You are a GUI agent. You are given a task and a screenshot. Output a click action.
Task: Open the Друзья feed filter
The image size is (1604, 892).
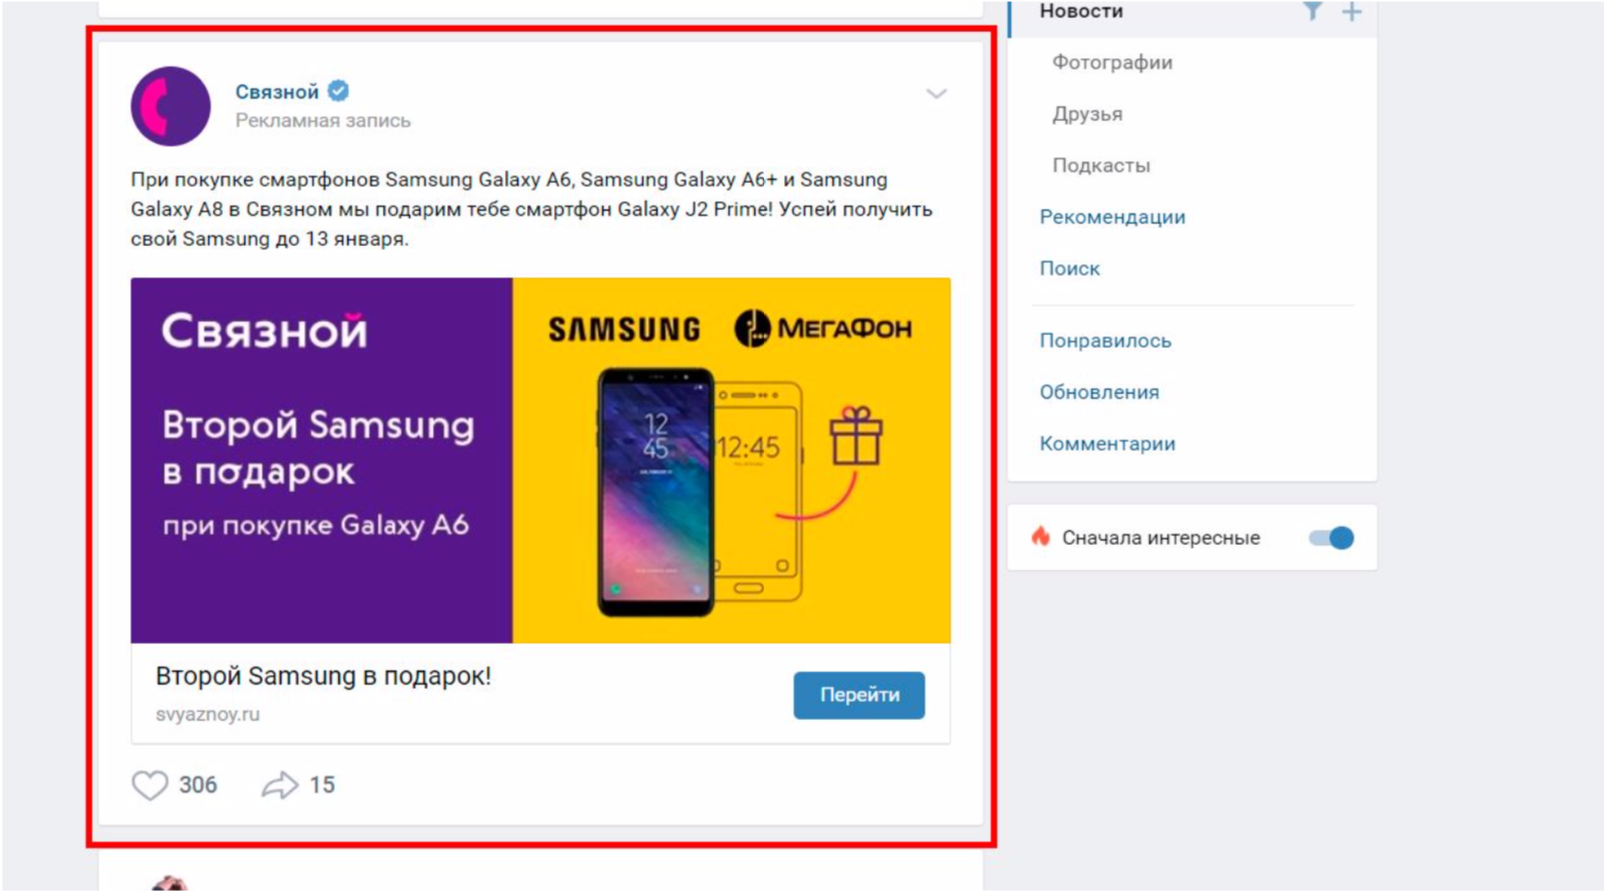tap(1087, 114)
